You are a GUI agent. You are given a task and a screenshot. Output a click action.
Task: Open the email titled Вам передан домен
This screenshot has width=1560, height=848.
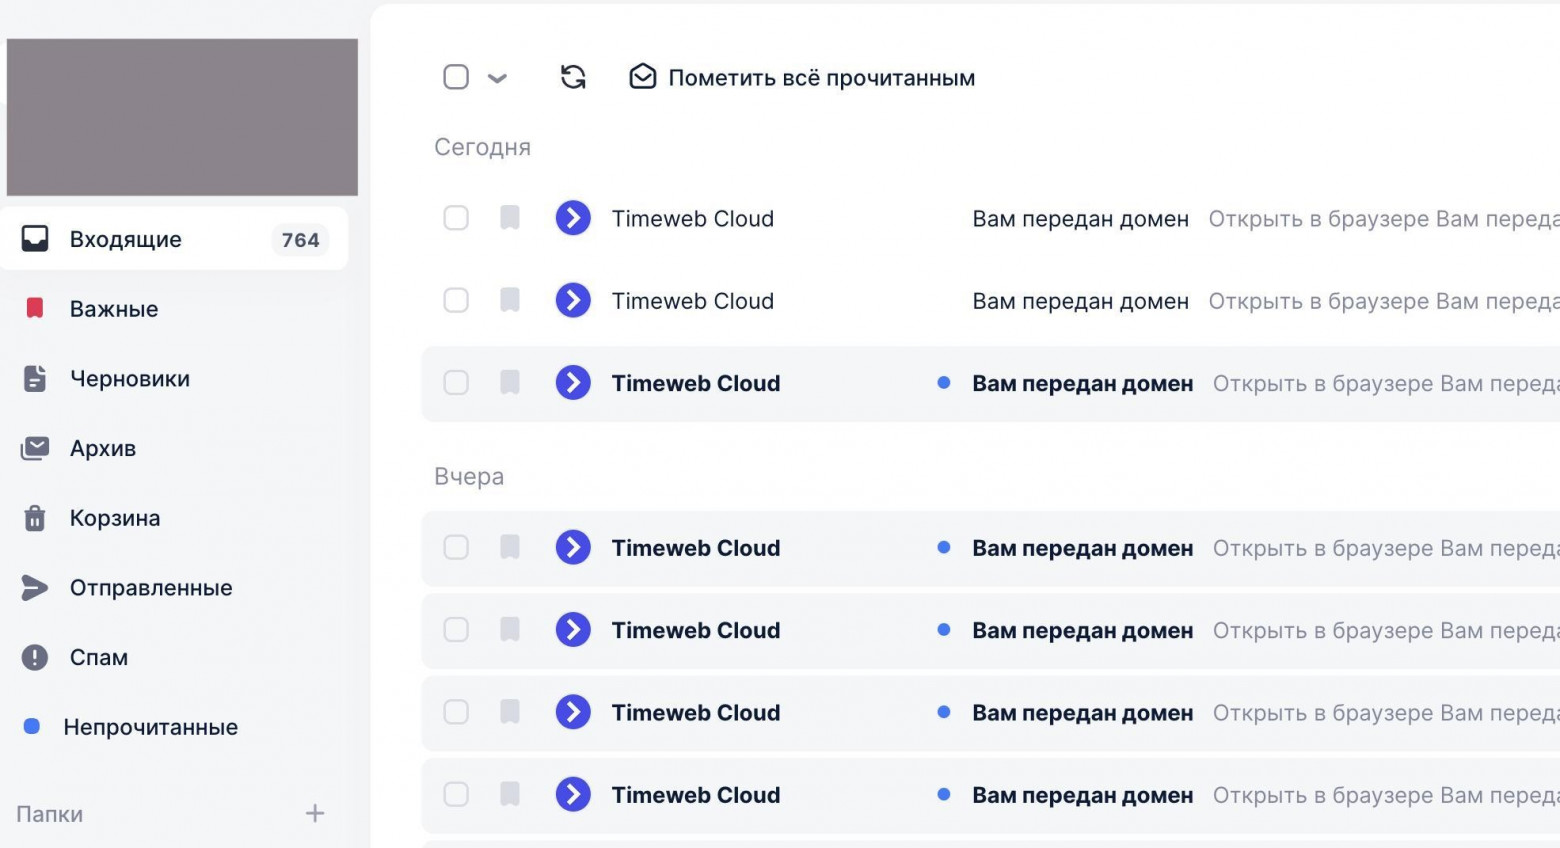tap(1080, 218)
